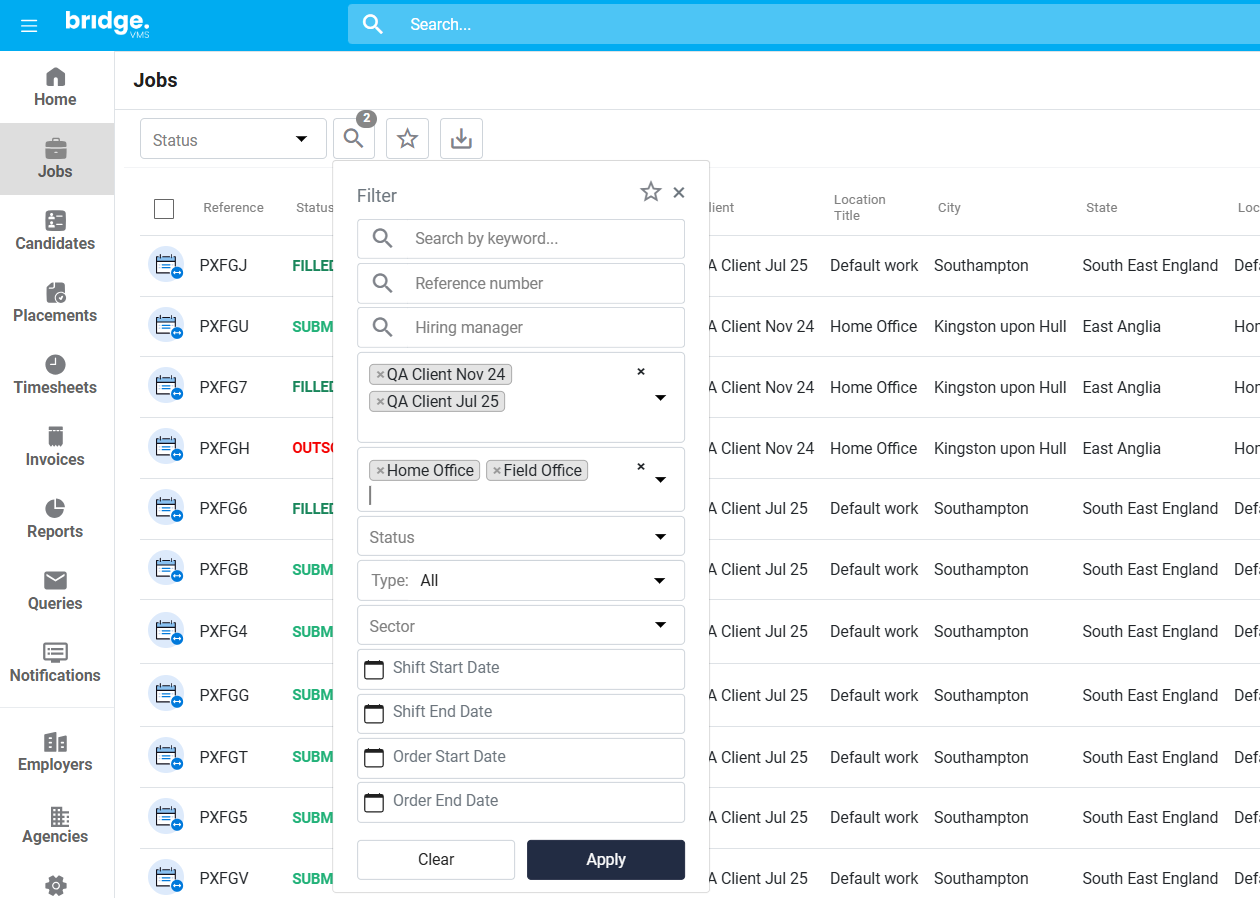Image resolution: width=1260 pixels, height=898 pixels.
Task: Expand the Type: All dropdown
Action: [521, 580]
